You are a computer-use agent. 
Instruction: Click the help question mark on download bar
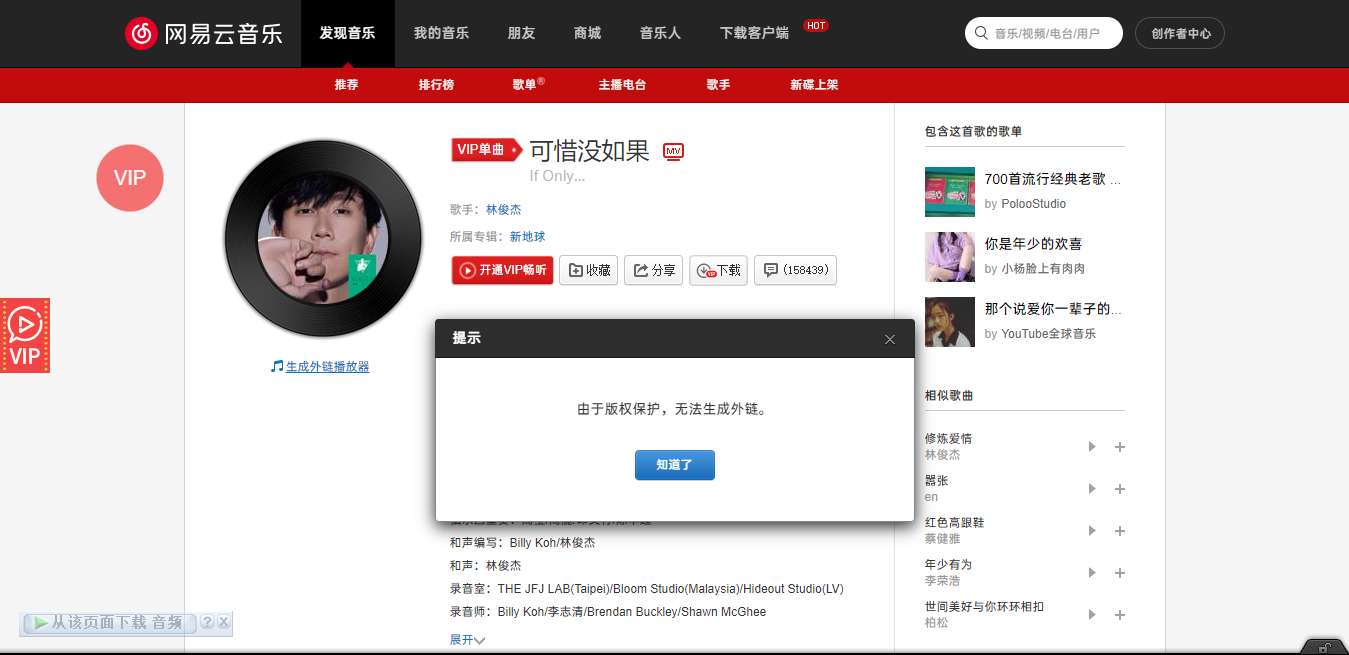point(207,622)
